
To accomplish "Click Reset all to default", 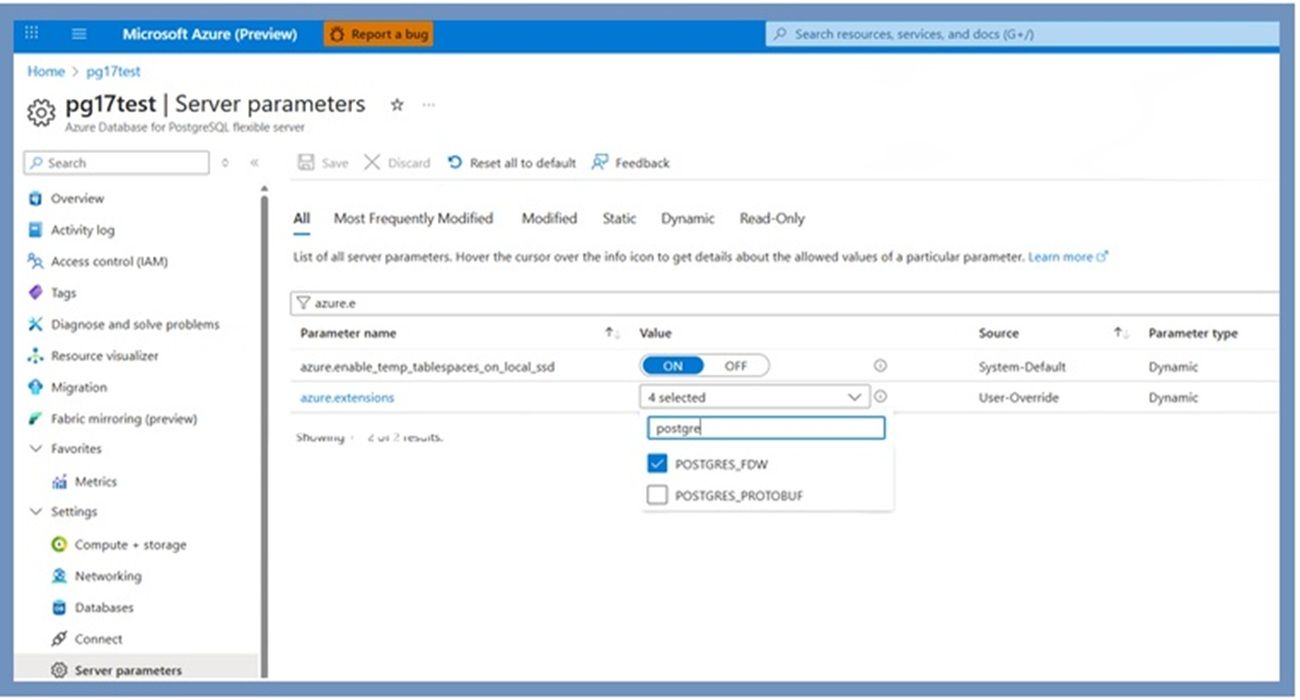I will coord(511,163).
